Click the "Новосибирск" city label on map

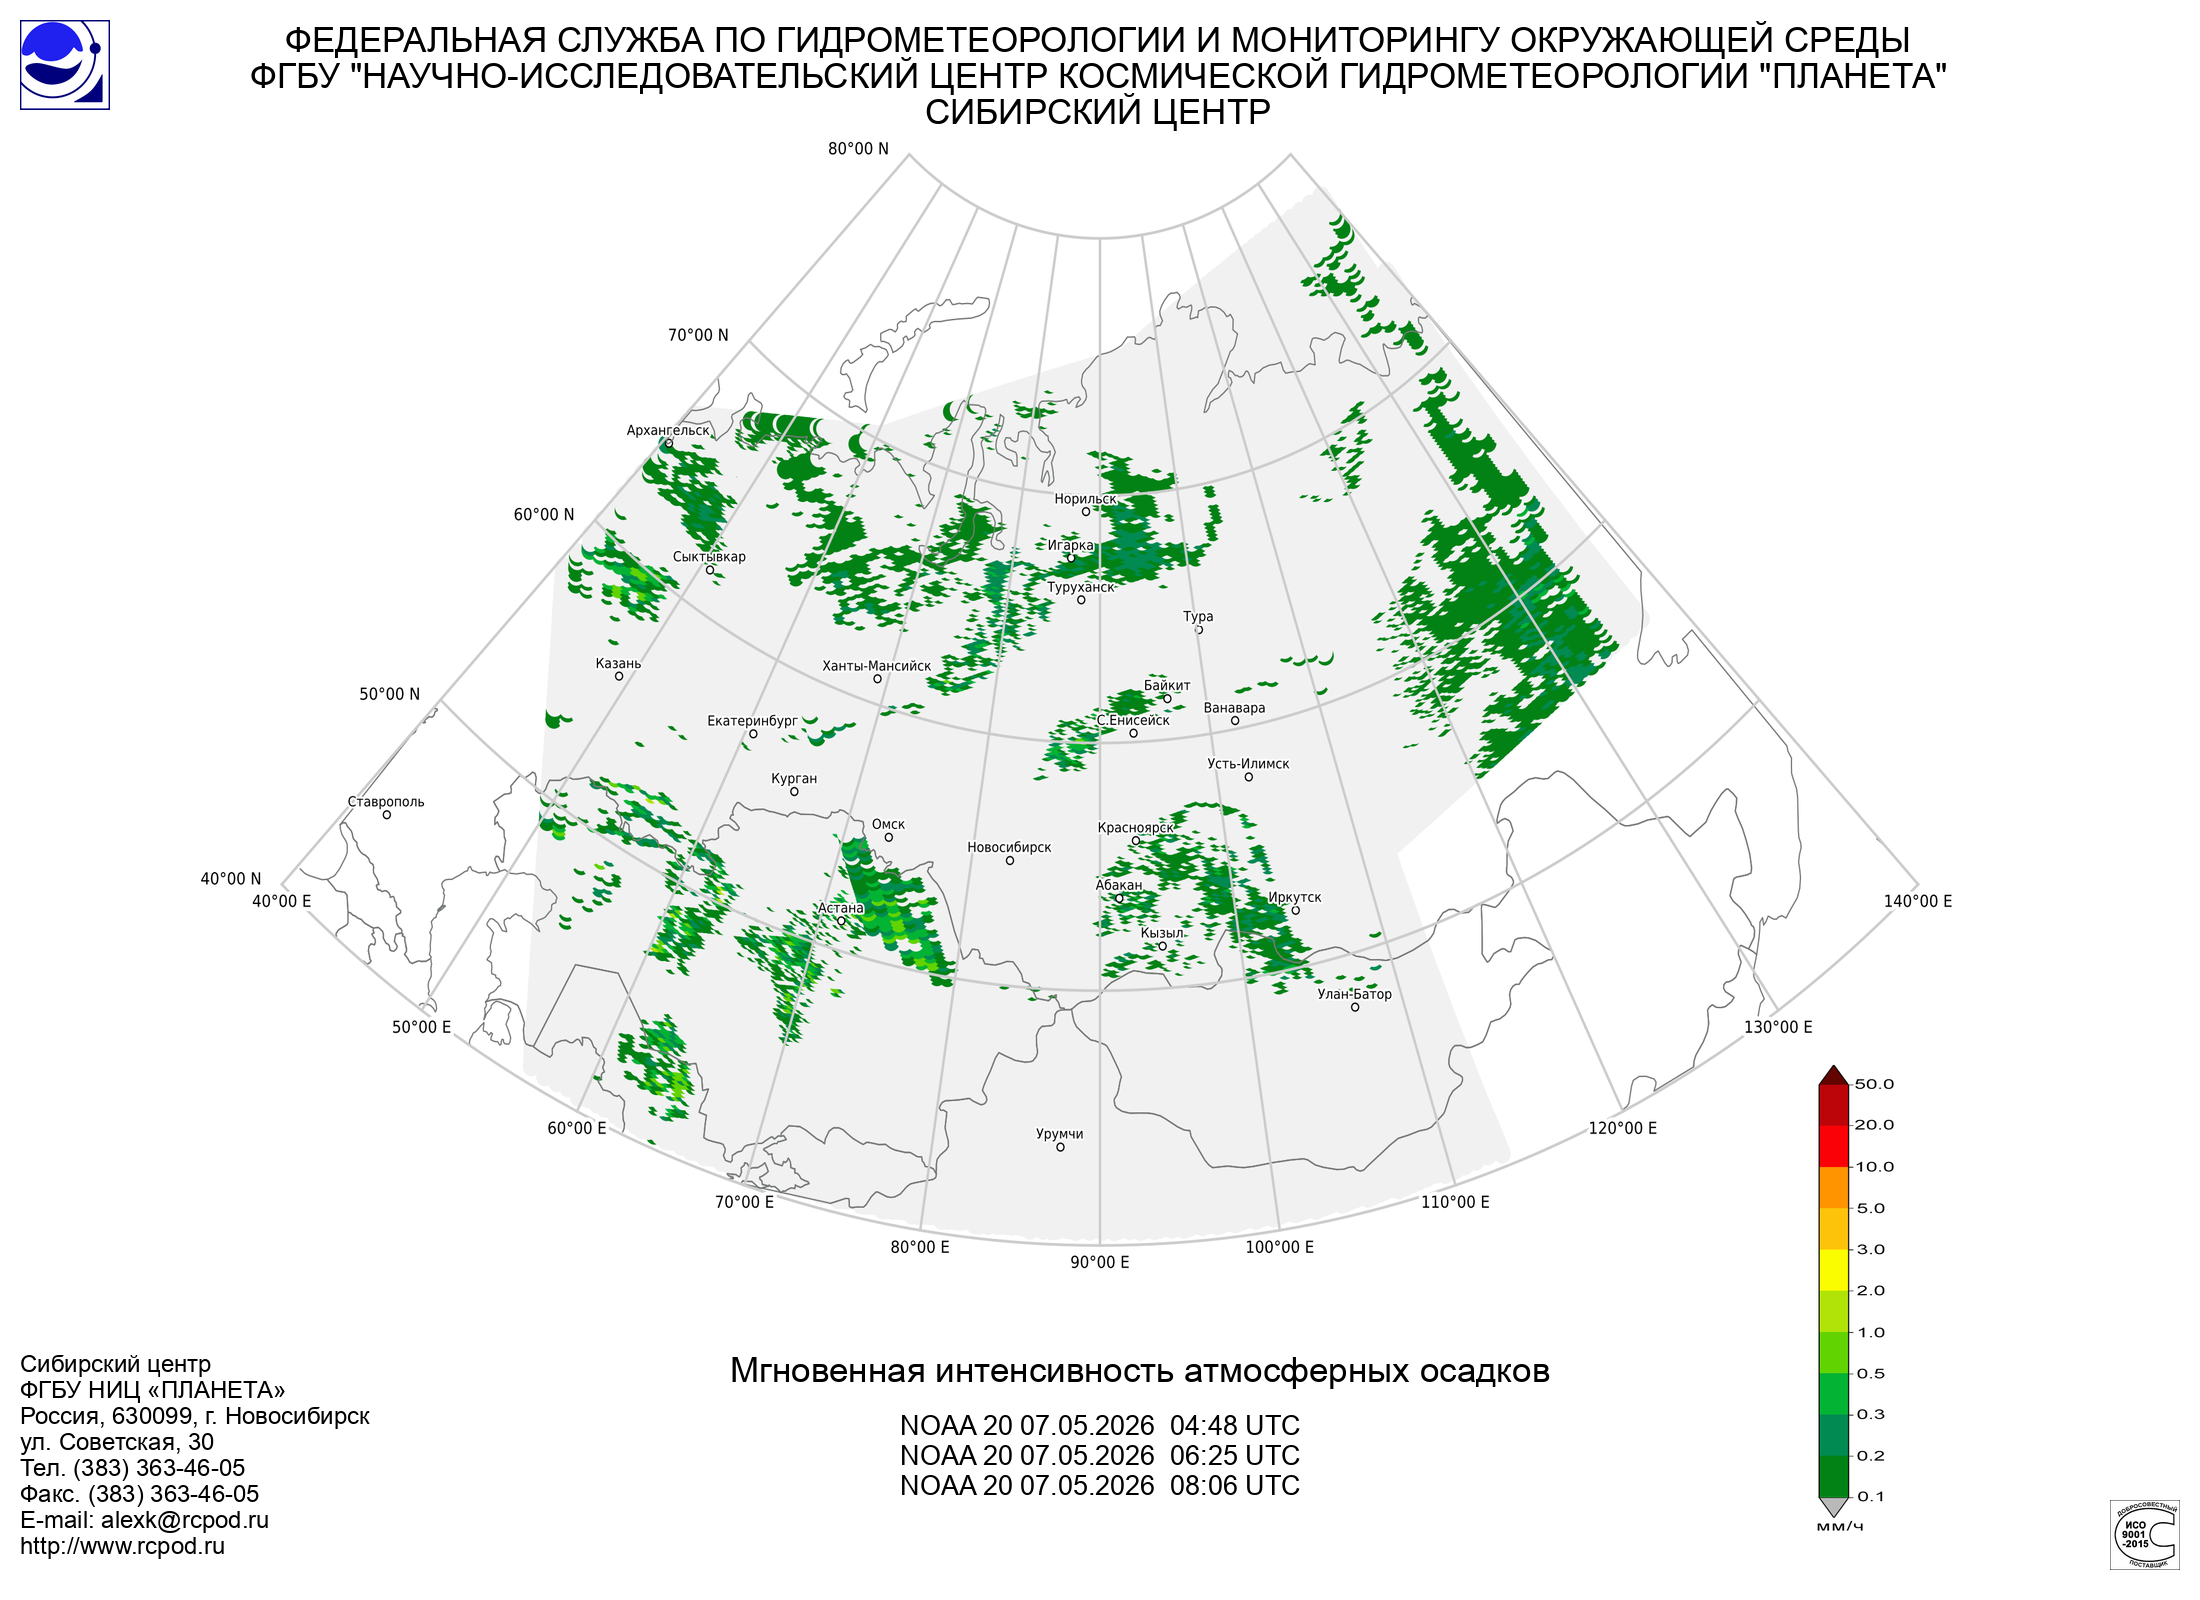pos(1009,847)
